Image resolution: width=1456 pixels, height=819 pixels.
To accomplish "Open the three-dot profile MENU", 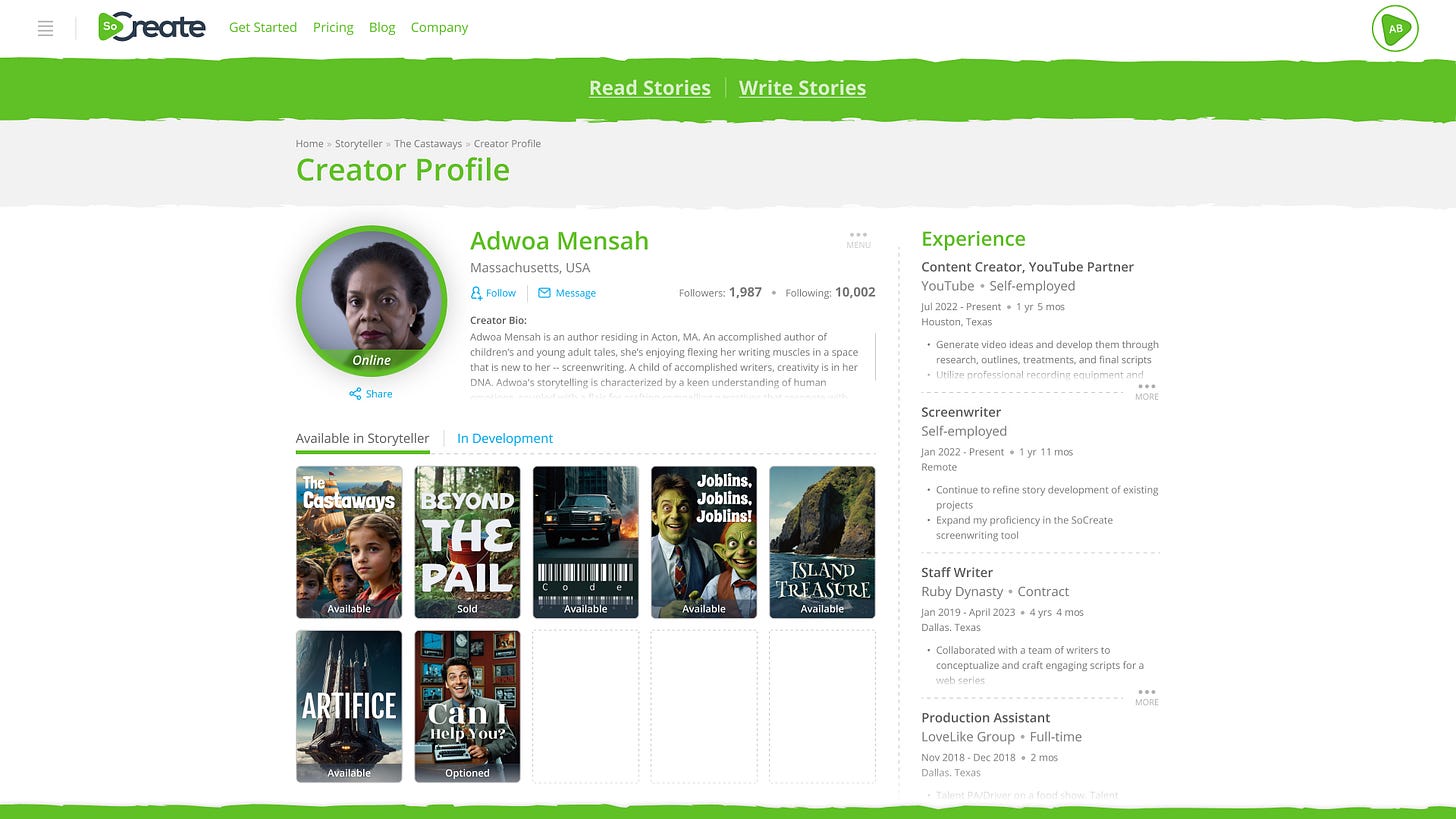I will (858, 239).
